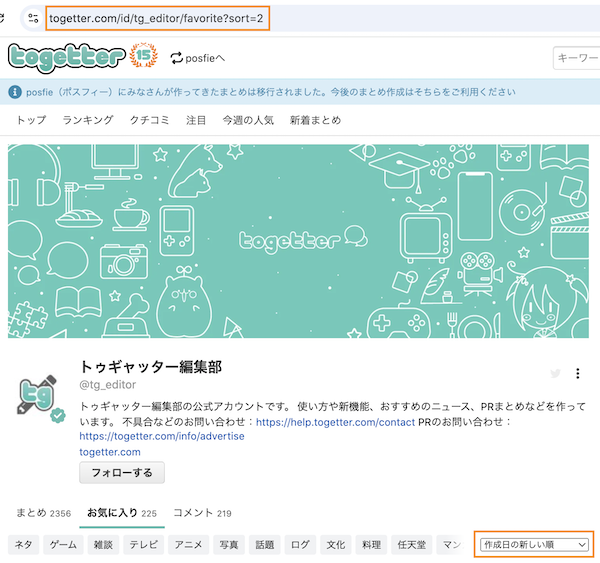600x563 pixels.
Task: Filter by the ゲーム category tag
Action: (63, 545)
